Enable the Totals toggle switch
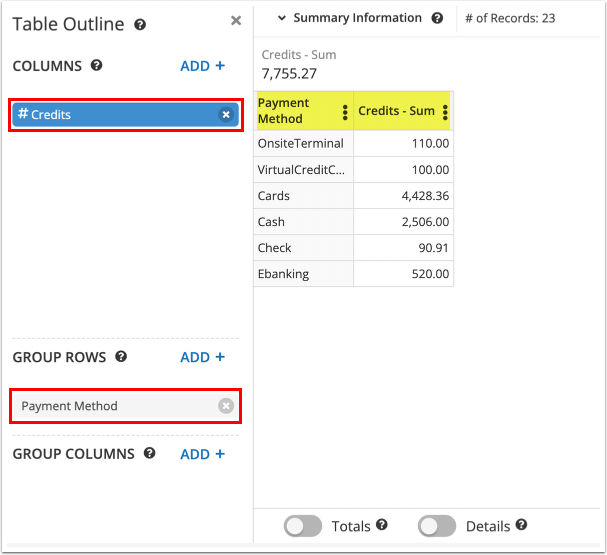This screenshot has width=607, height=555. coord(303,526)
